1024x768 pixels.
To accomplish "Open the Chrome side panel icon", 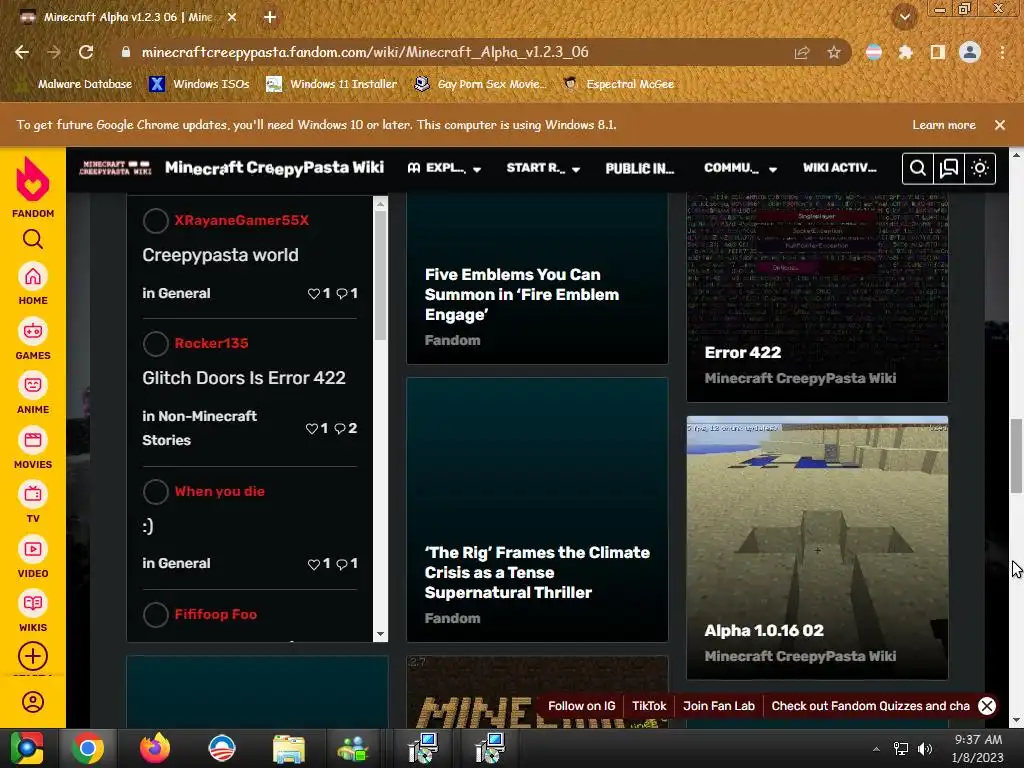I will click(937, 52).
